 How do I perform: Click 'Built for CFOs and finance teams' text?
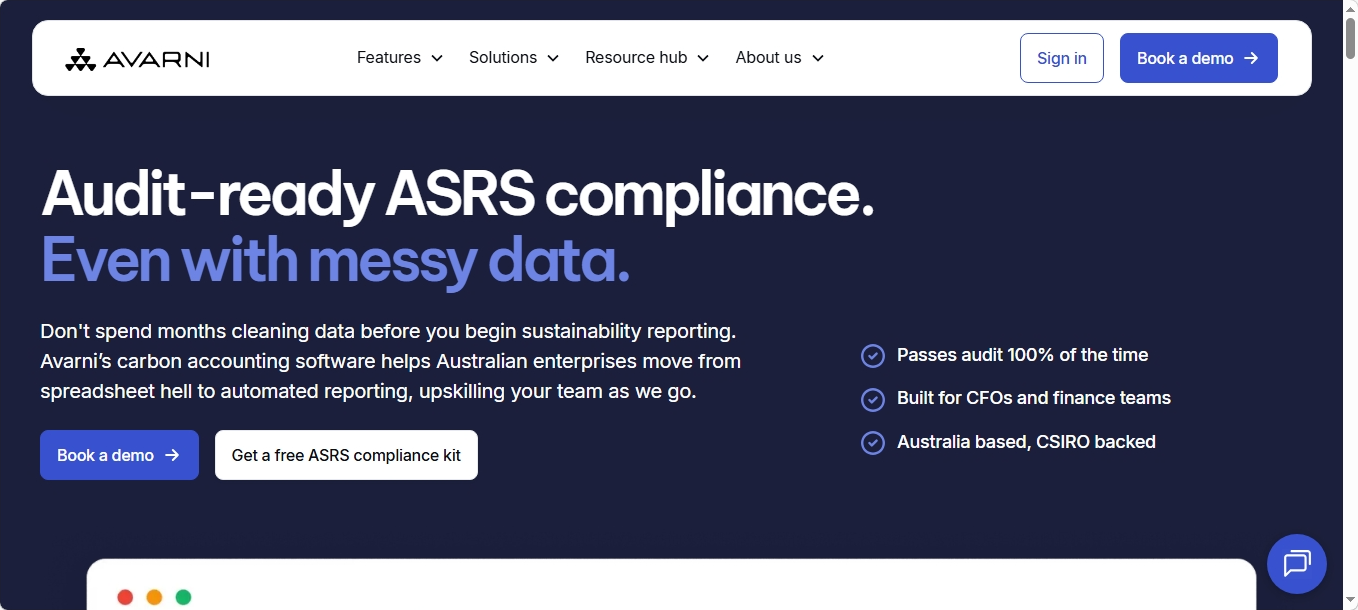click(1034, 398)
